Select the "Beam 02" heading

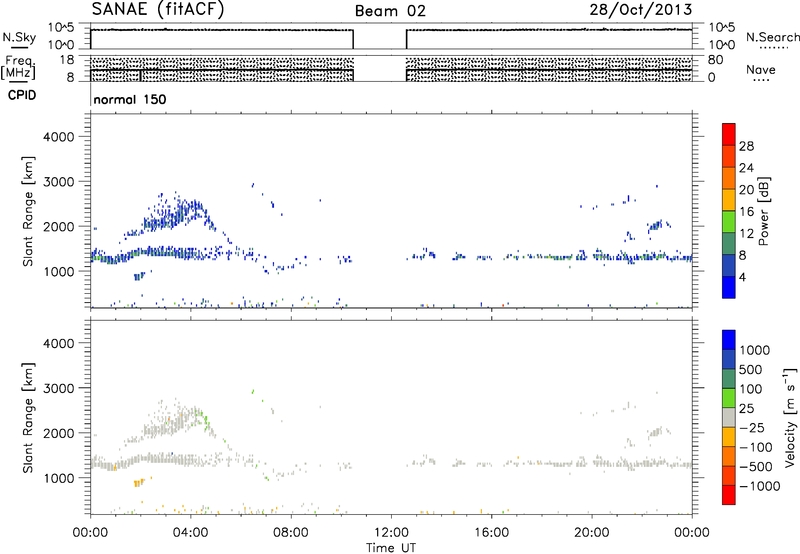pyautogui.click(x=390, y=11)
